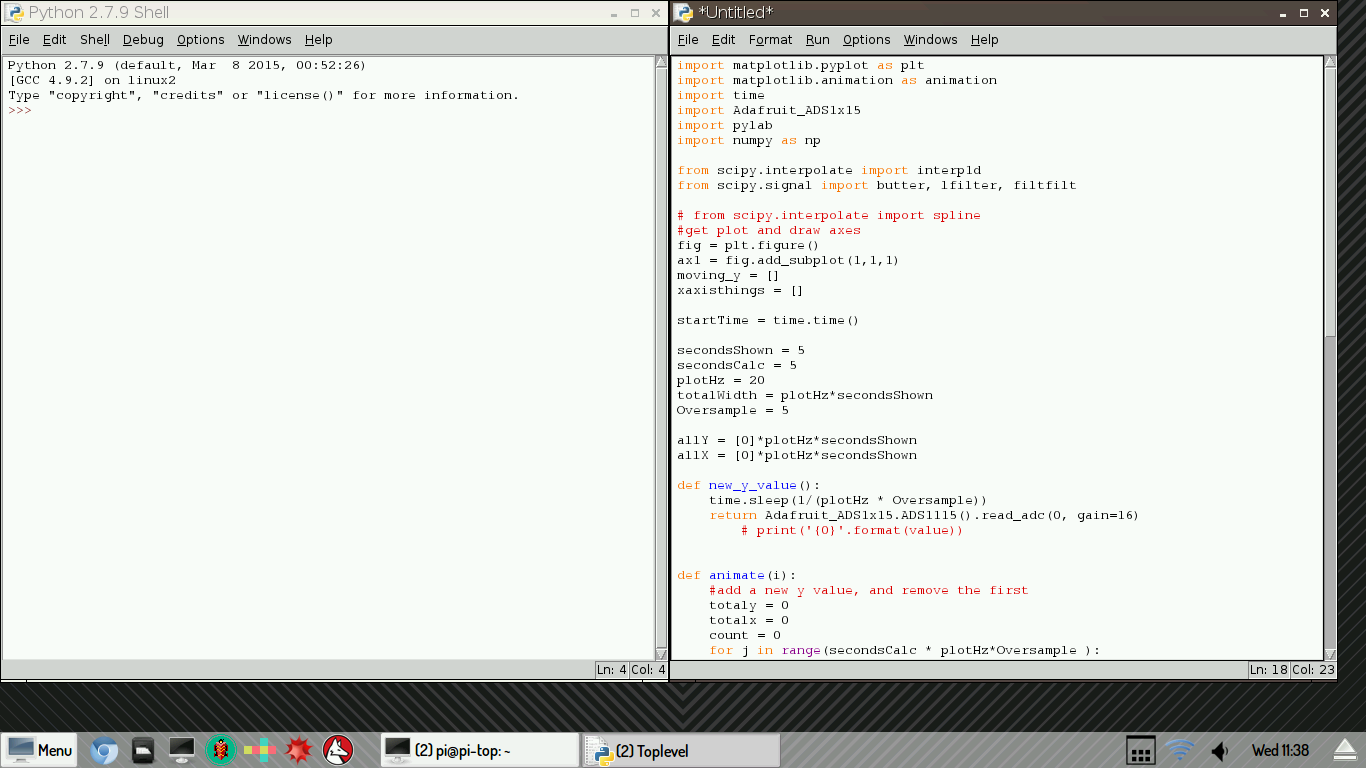Click the 'count = 0' line in animate

745,635
